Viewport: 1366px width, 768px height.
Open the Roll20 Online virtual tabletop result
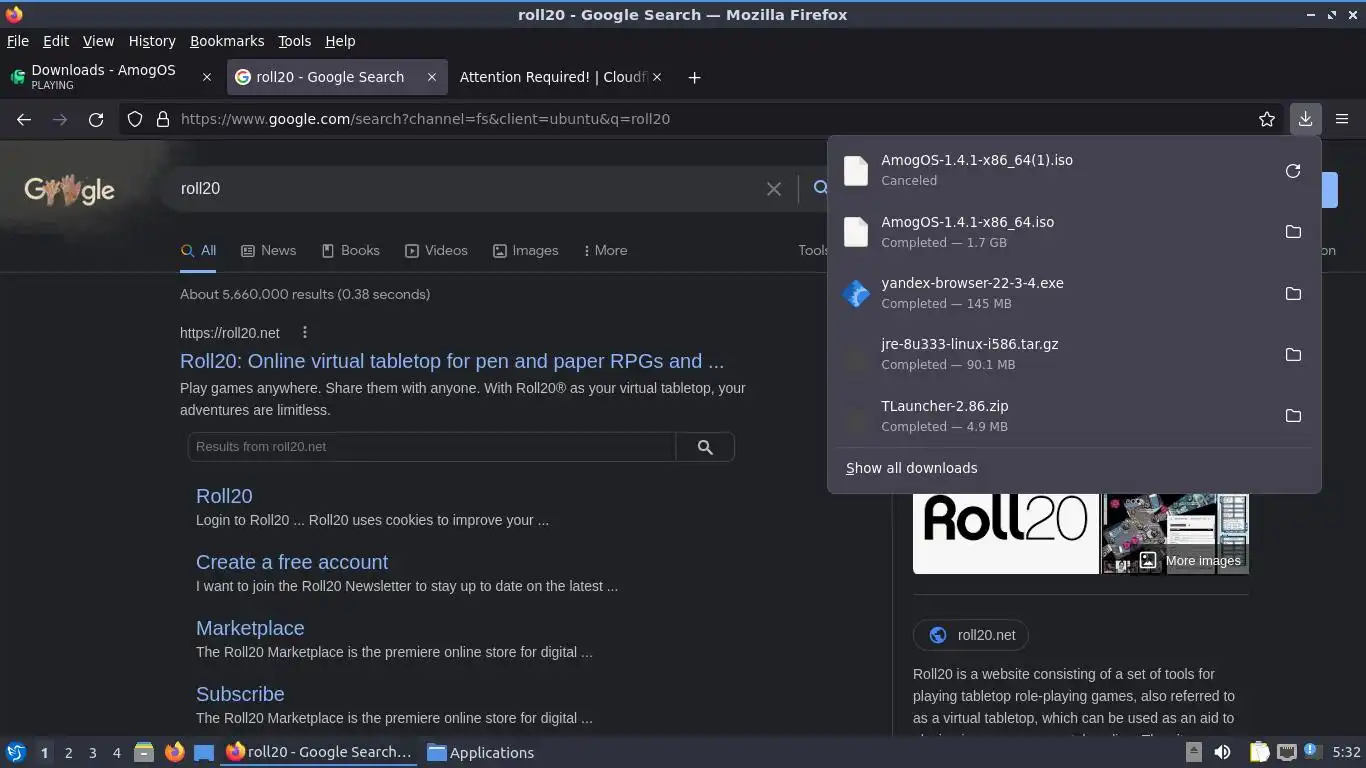coord(452,361)
